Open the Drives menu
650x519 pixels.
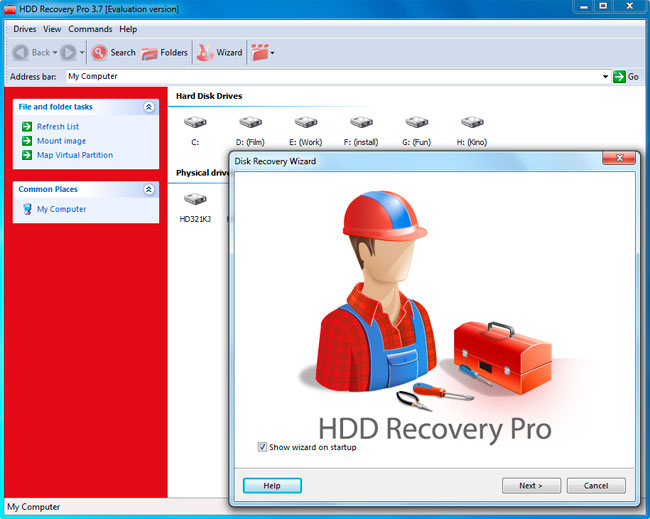pyautogui.click(x=24, y=29)
